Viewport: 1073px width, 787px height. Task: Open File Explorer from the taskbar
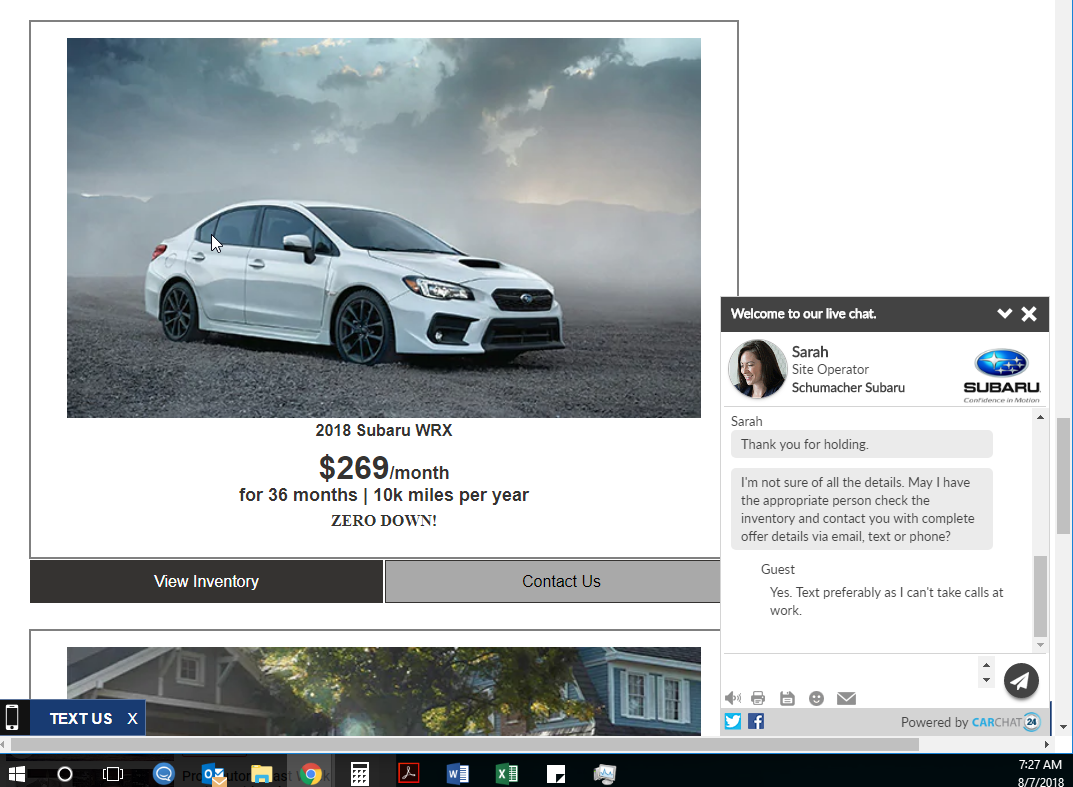tap(261, 775)
